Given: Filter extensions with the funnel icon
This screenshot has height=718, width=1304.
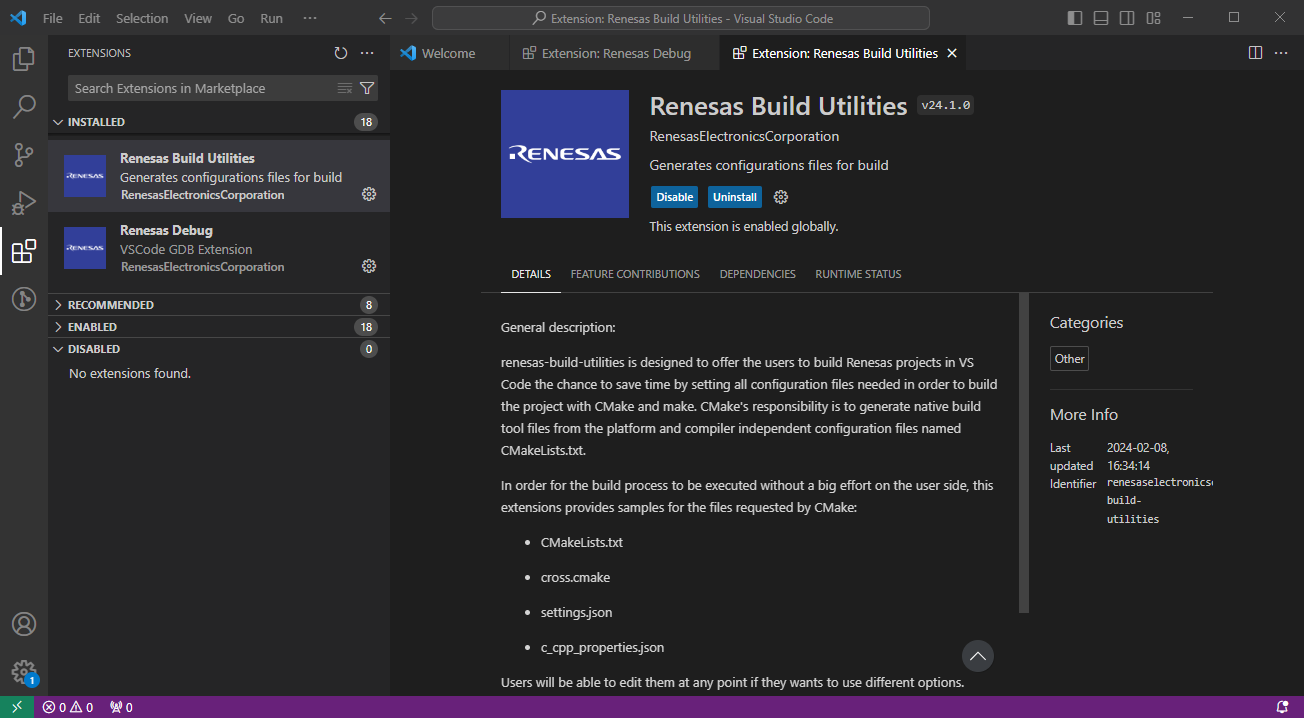Looking at the screenshot, I should (x=367, y=88).
